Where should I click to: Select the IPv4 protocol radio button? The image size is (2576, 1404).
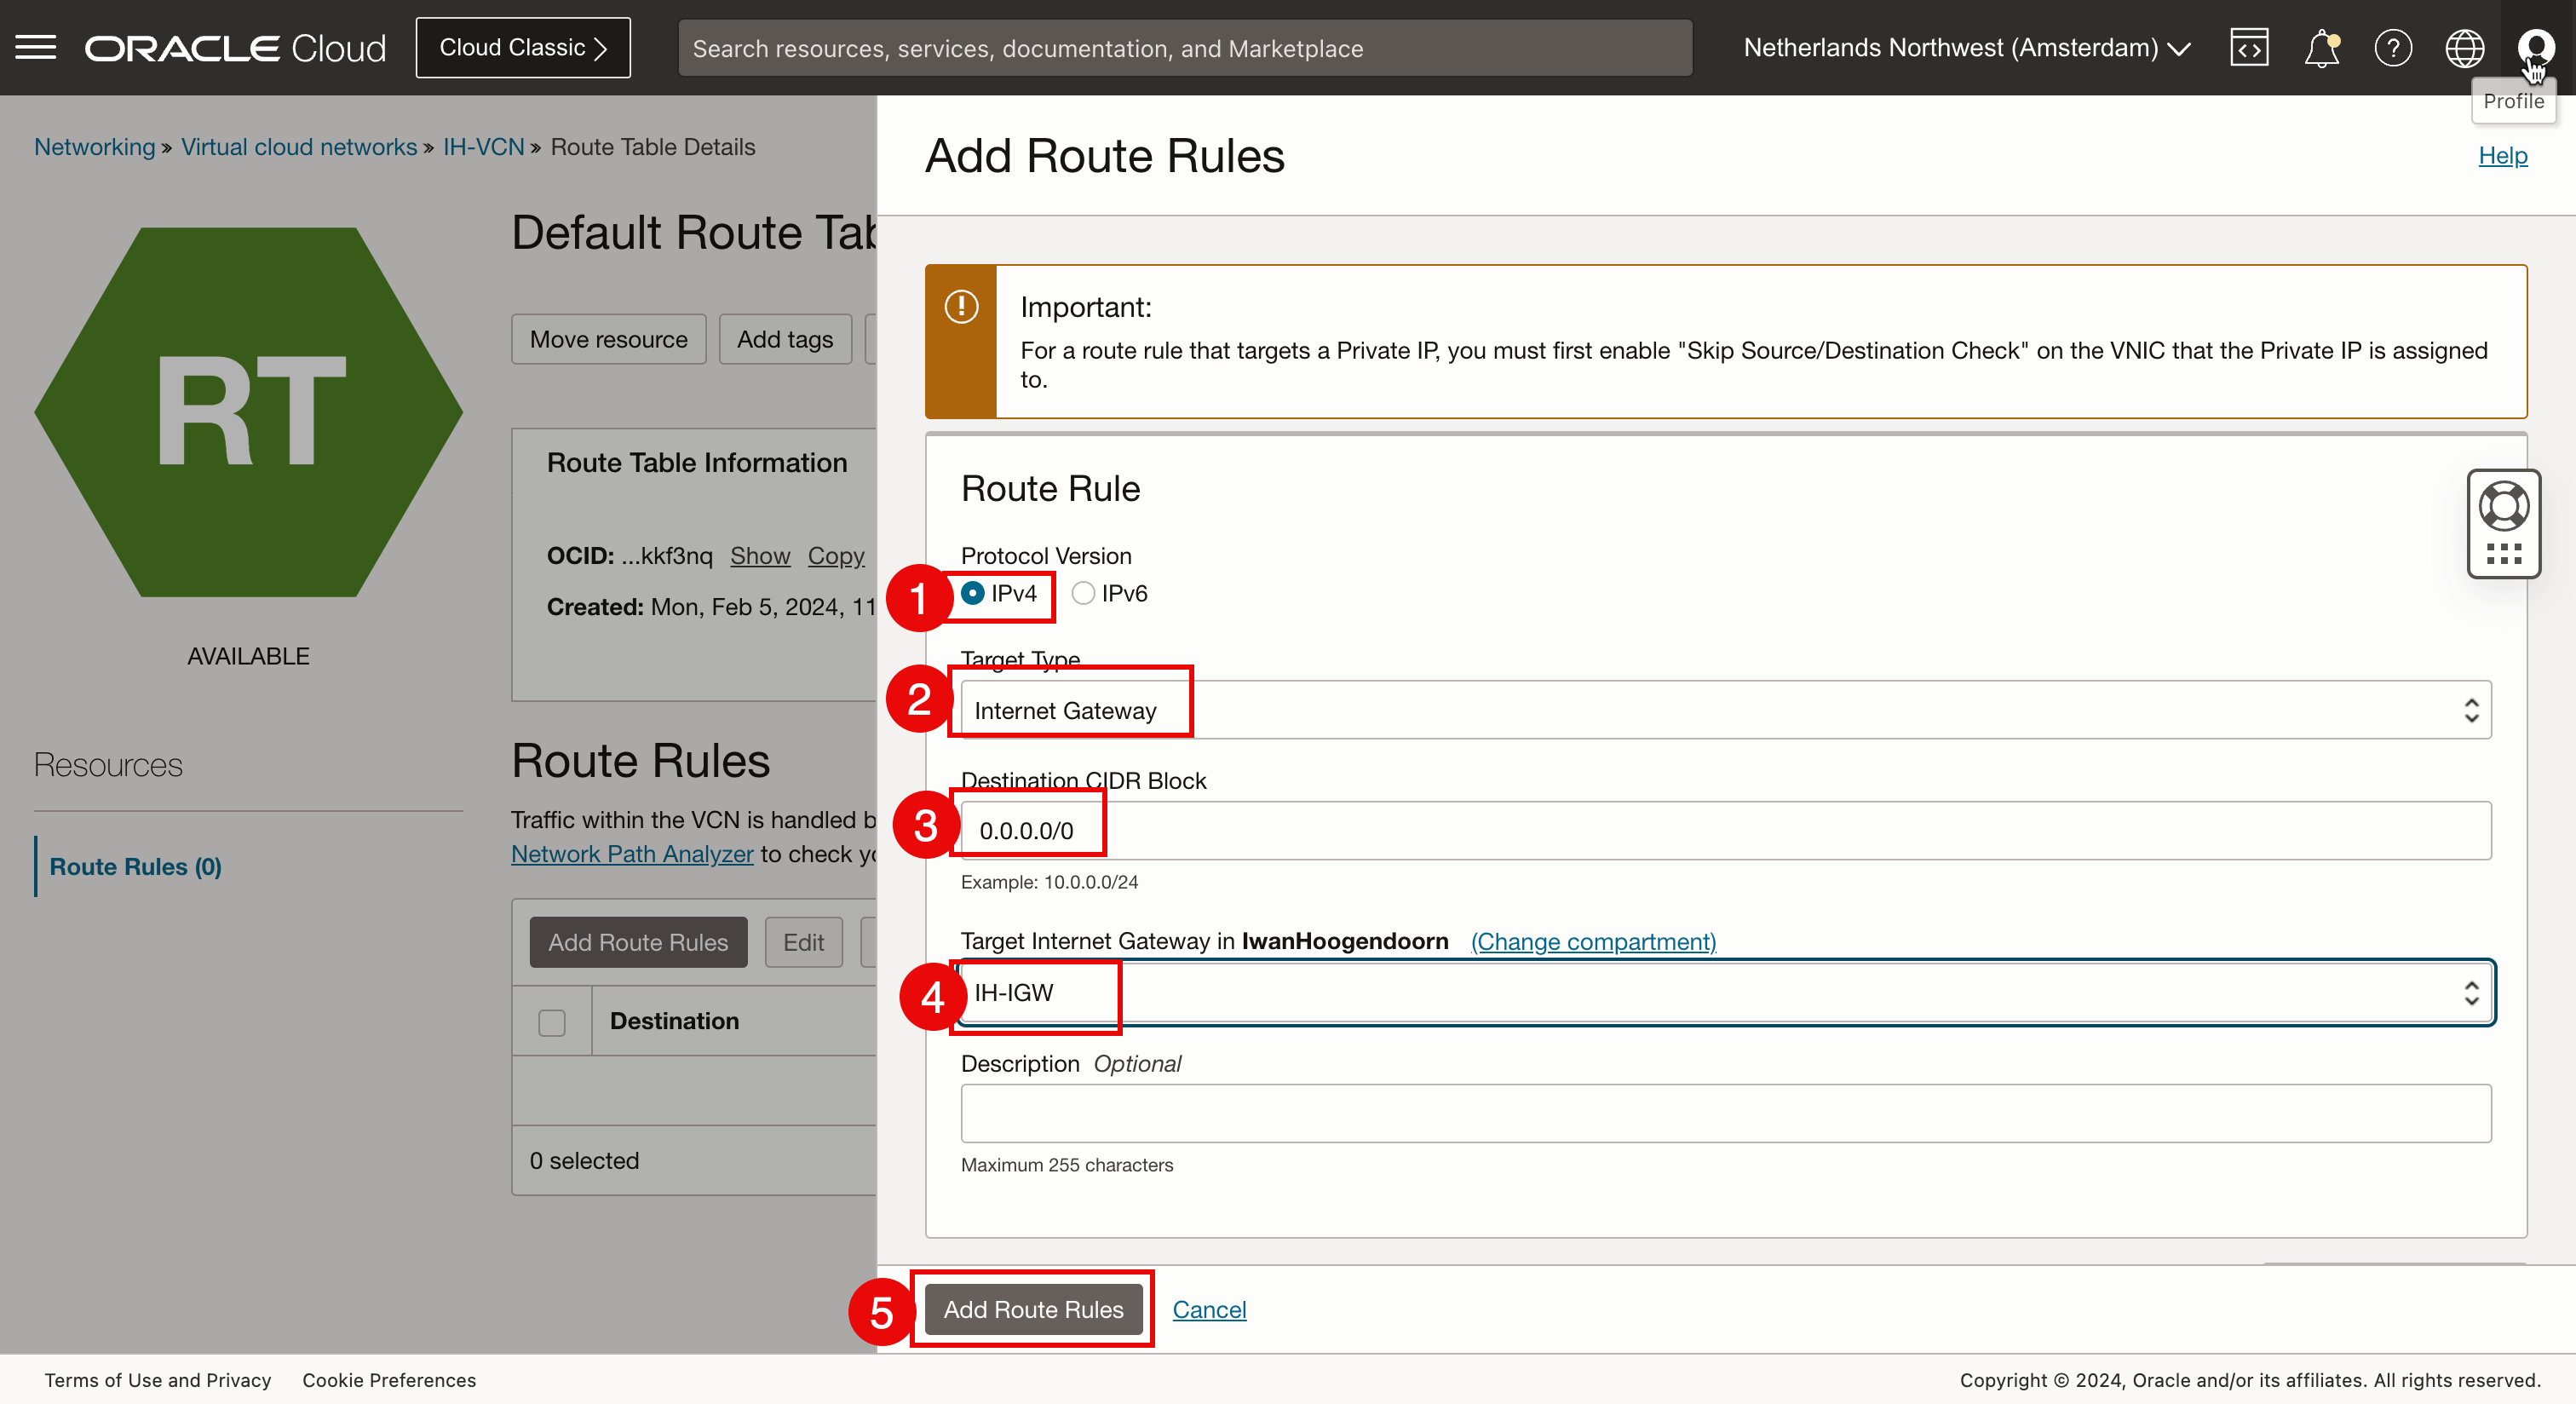[972, 593]
